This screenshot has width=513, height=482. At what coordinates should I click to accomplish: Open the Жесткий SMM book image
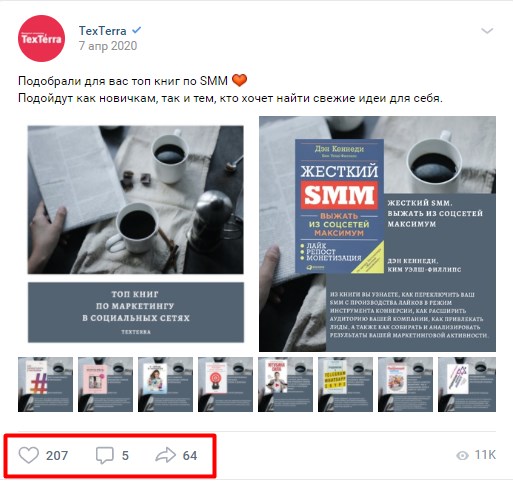377,234
